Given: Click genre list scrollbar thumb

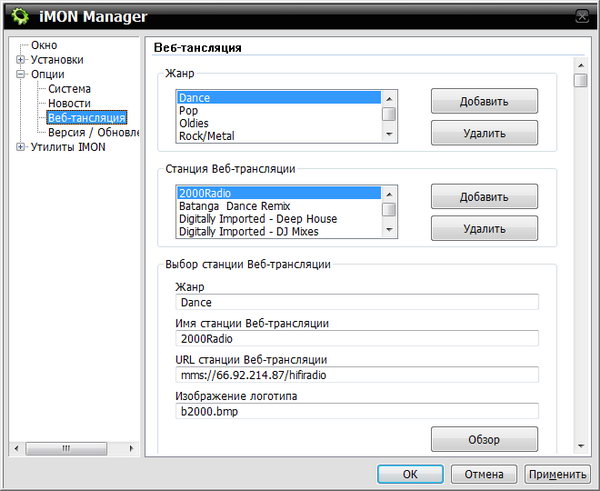Looking at the screenshot, I should pos(389,114).
